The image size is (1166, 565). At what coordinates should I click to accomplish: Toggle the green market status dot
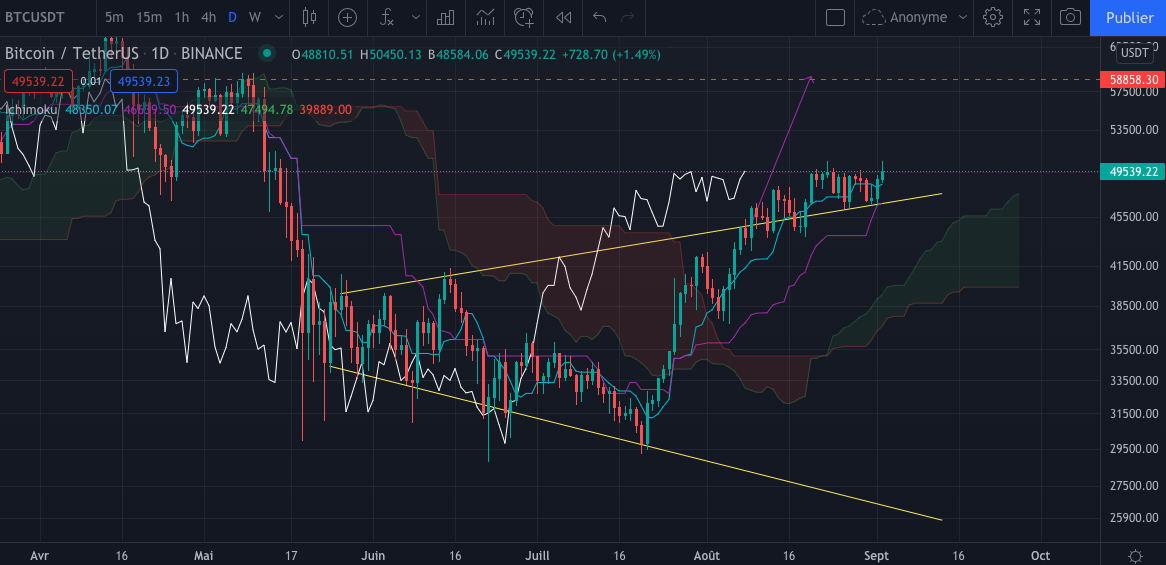point(266,54)
